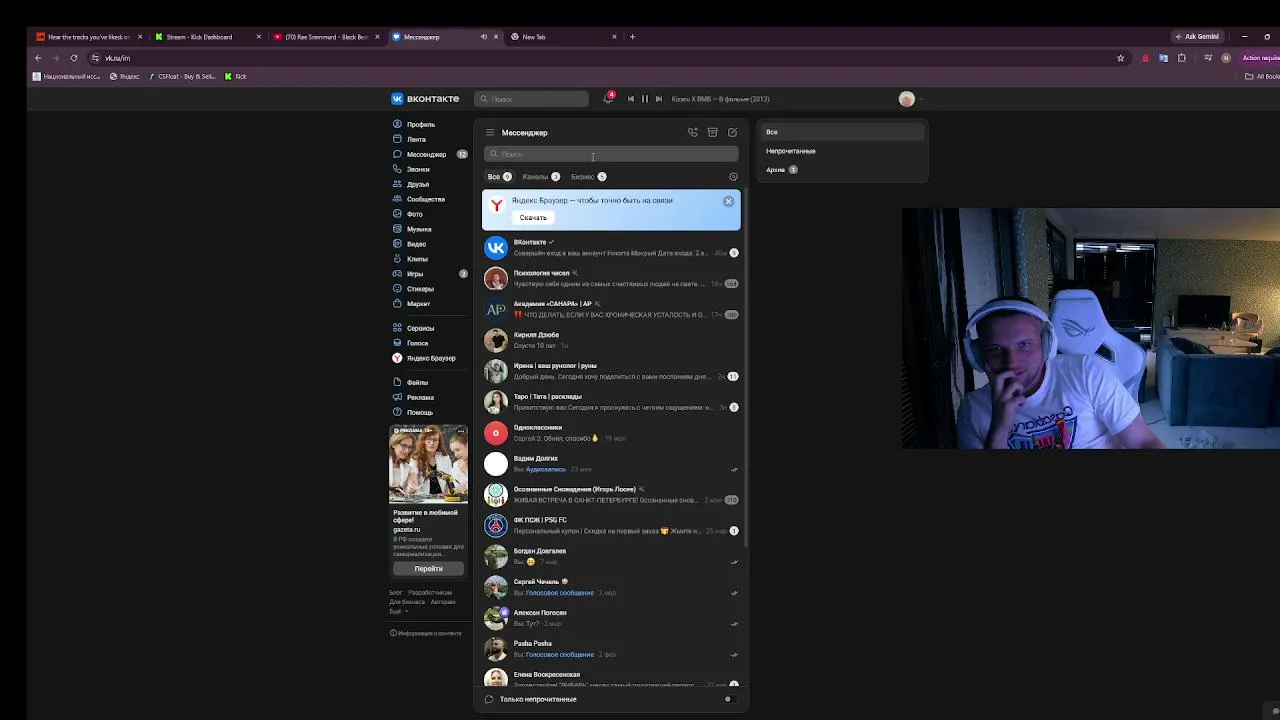Open Блог footer link

click(395, 593)
